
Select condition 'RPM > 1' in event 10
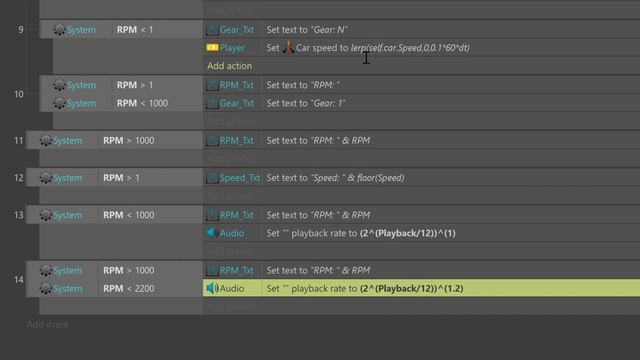point(135,85)
